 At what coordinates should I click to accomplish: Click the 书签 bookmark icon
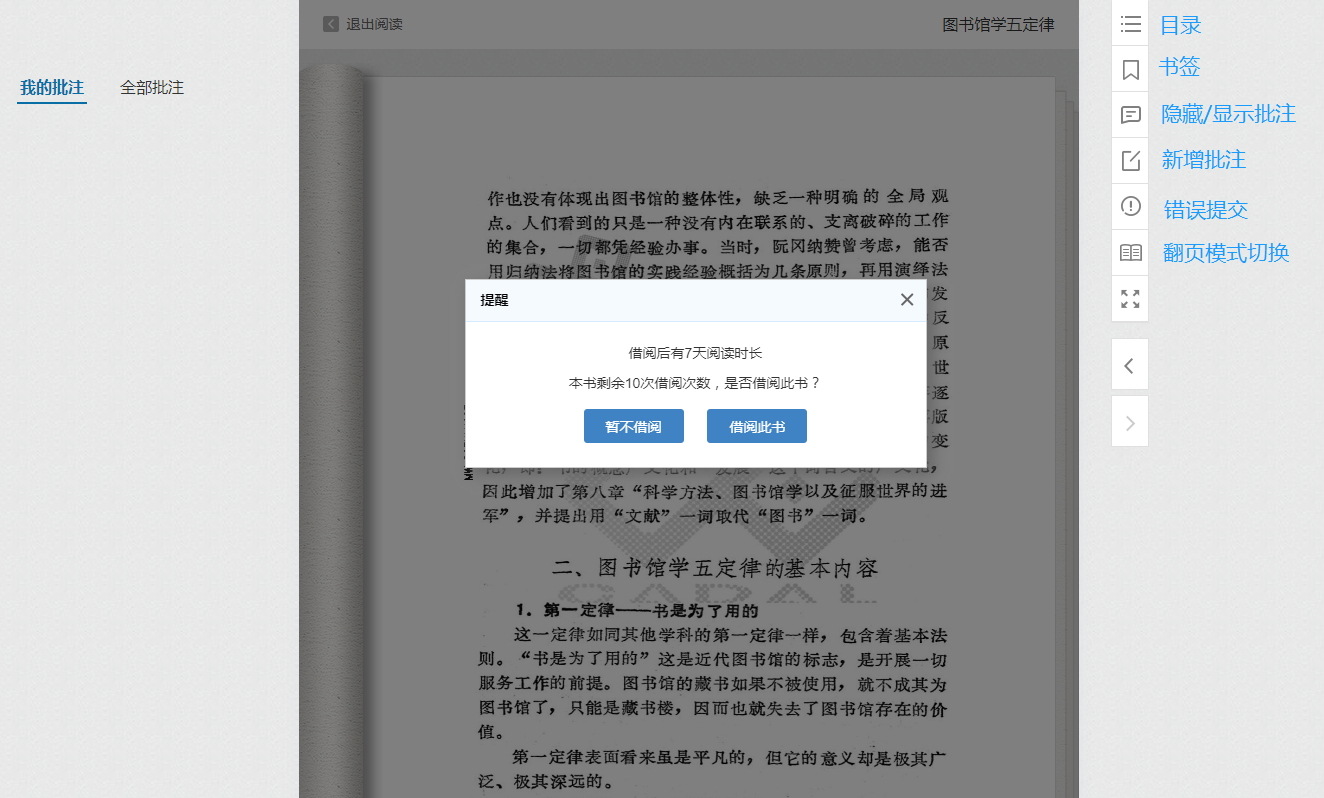(x=1130, y=69)
